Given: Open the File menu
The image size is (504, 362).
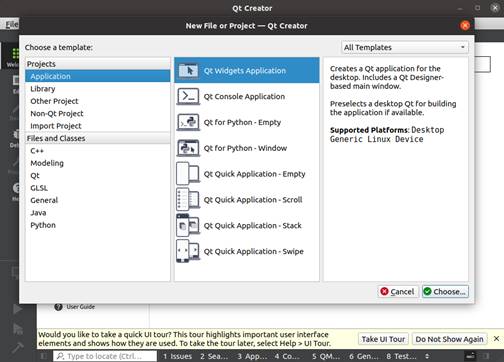Looking at the screenshot, I should 12,24.
